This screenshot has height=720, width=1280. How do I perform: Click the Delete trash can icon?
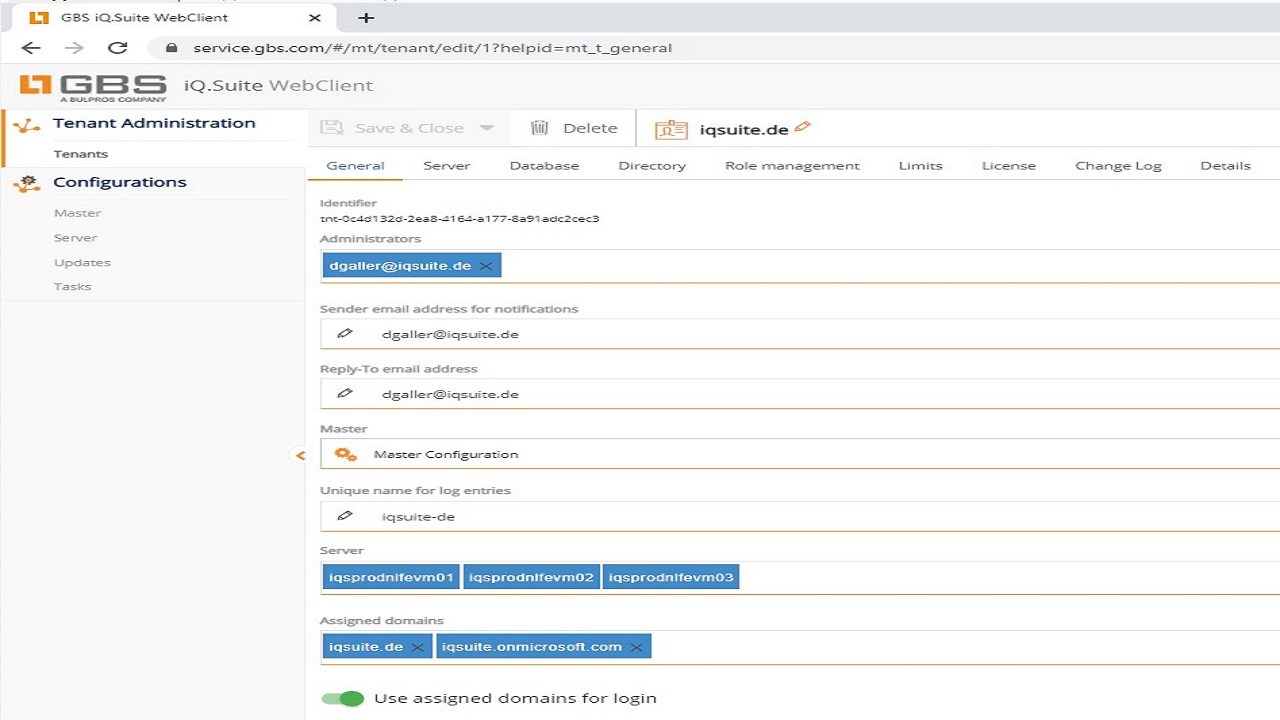539,128
